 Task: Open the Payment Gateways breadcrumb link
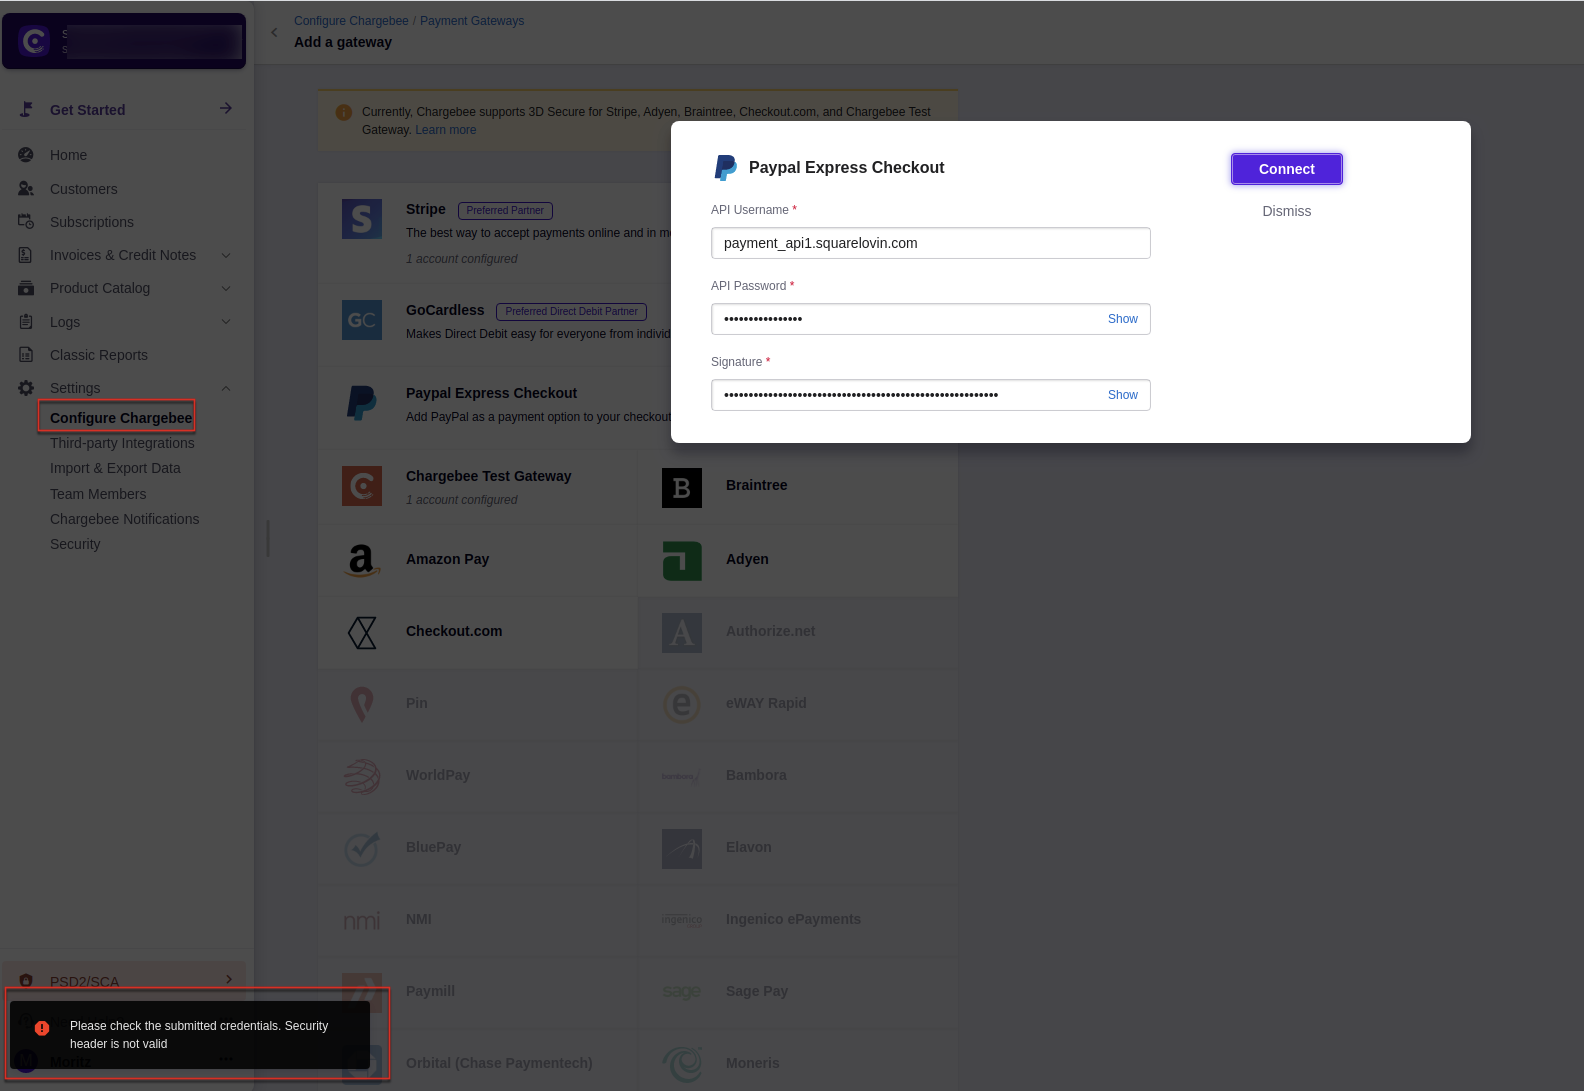(x=471, y=21)
